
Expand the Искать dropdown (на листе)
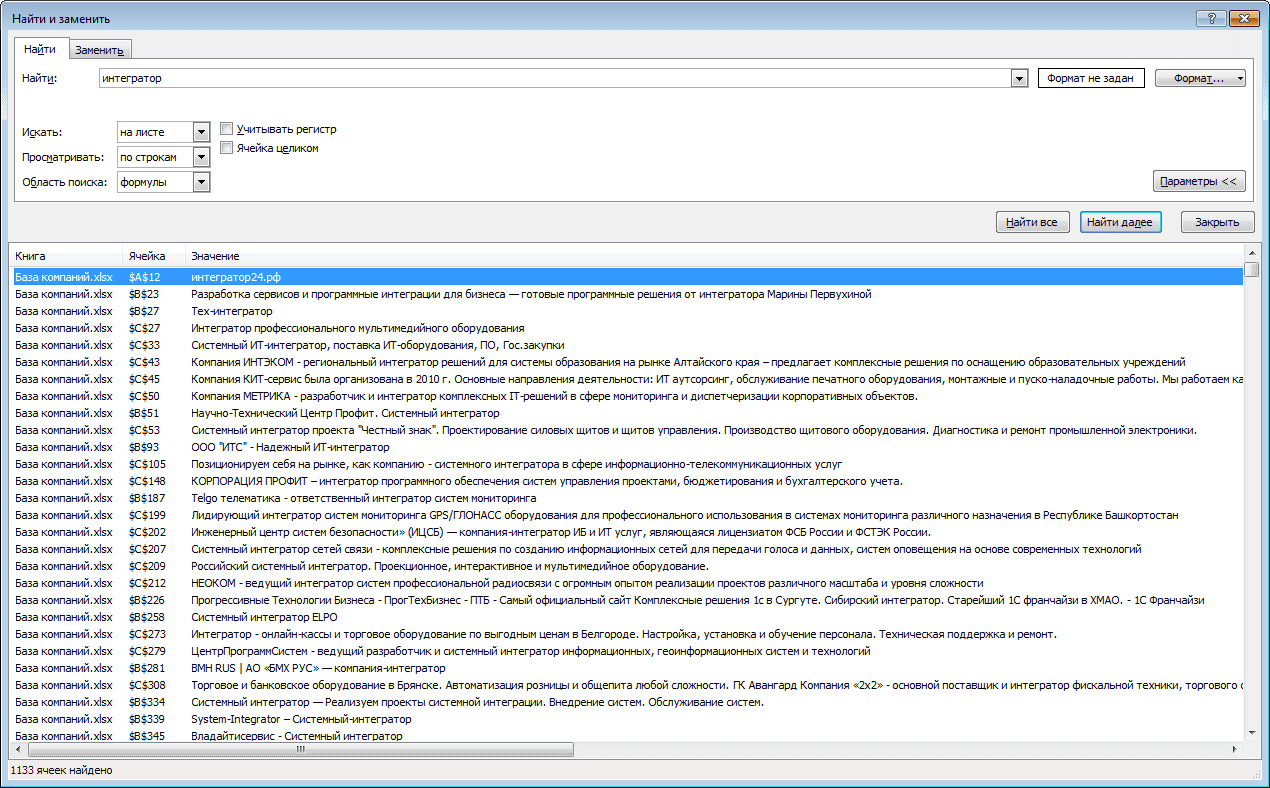[x=201, y=132]
